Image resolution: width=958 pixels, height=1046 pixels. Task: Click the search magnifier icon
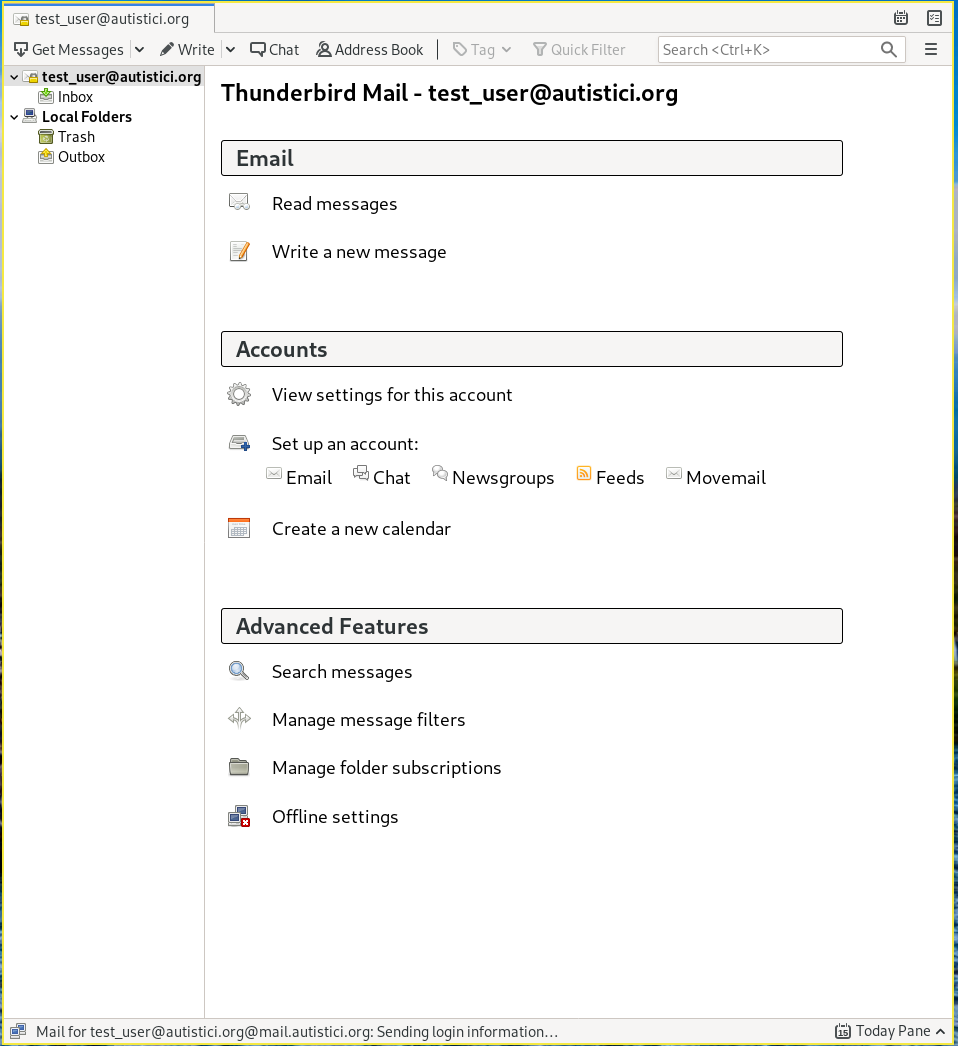[x=888, y=49]
